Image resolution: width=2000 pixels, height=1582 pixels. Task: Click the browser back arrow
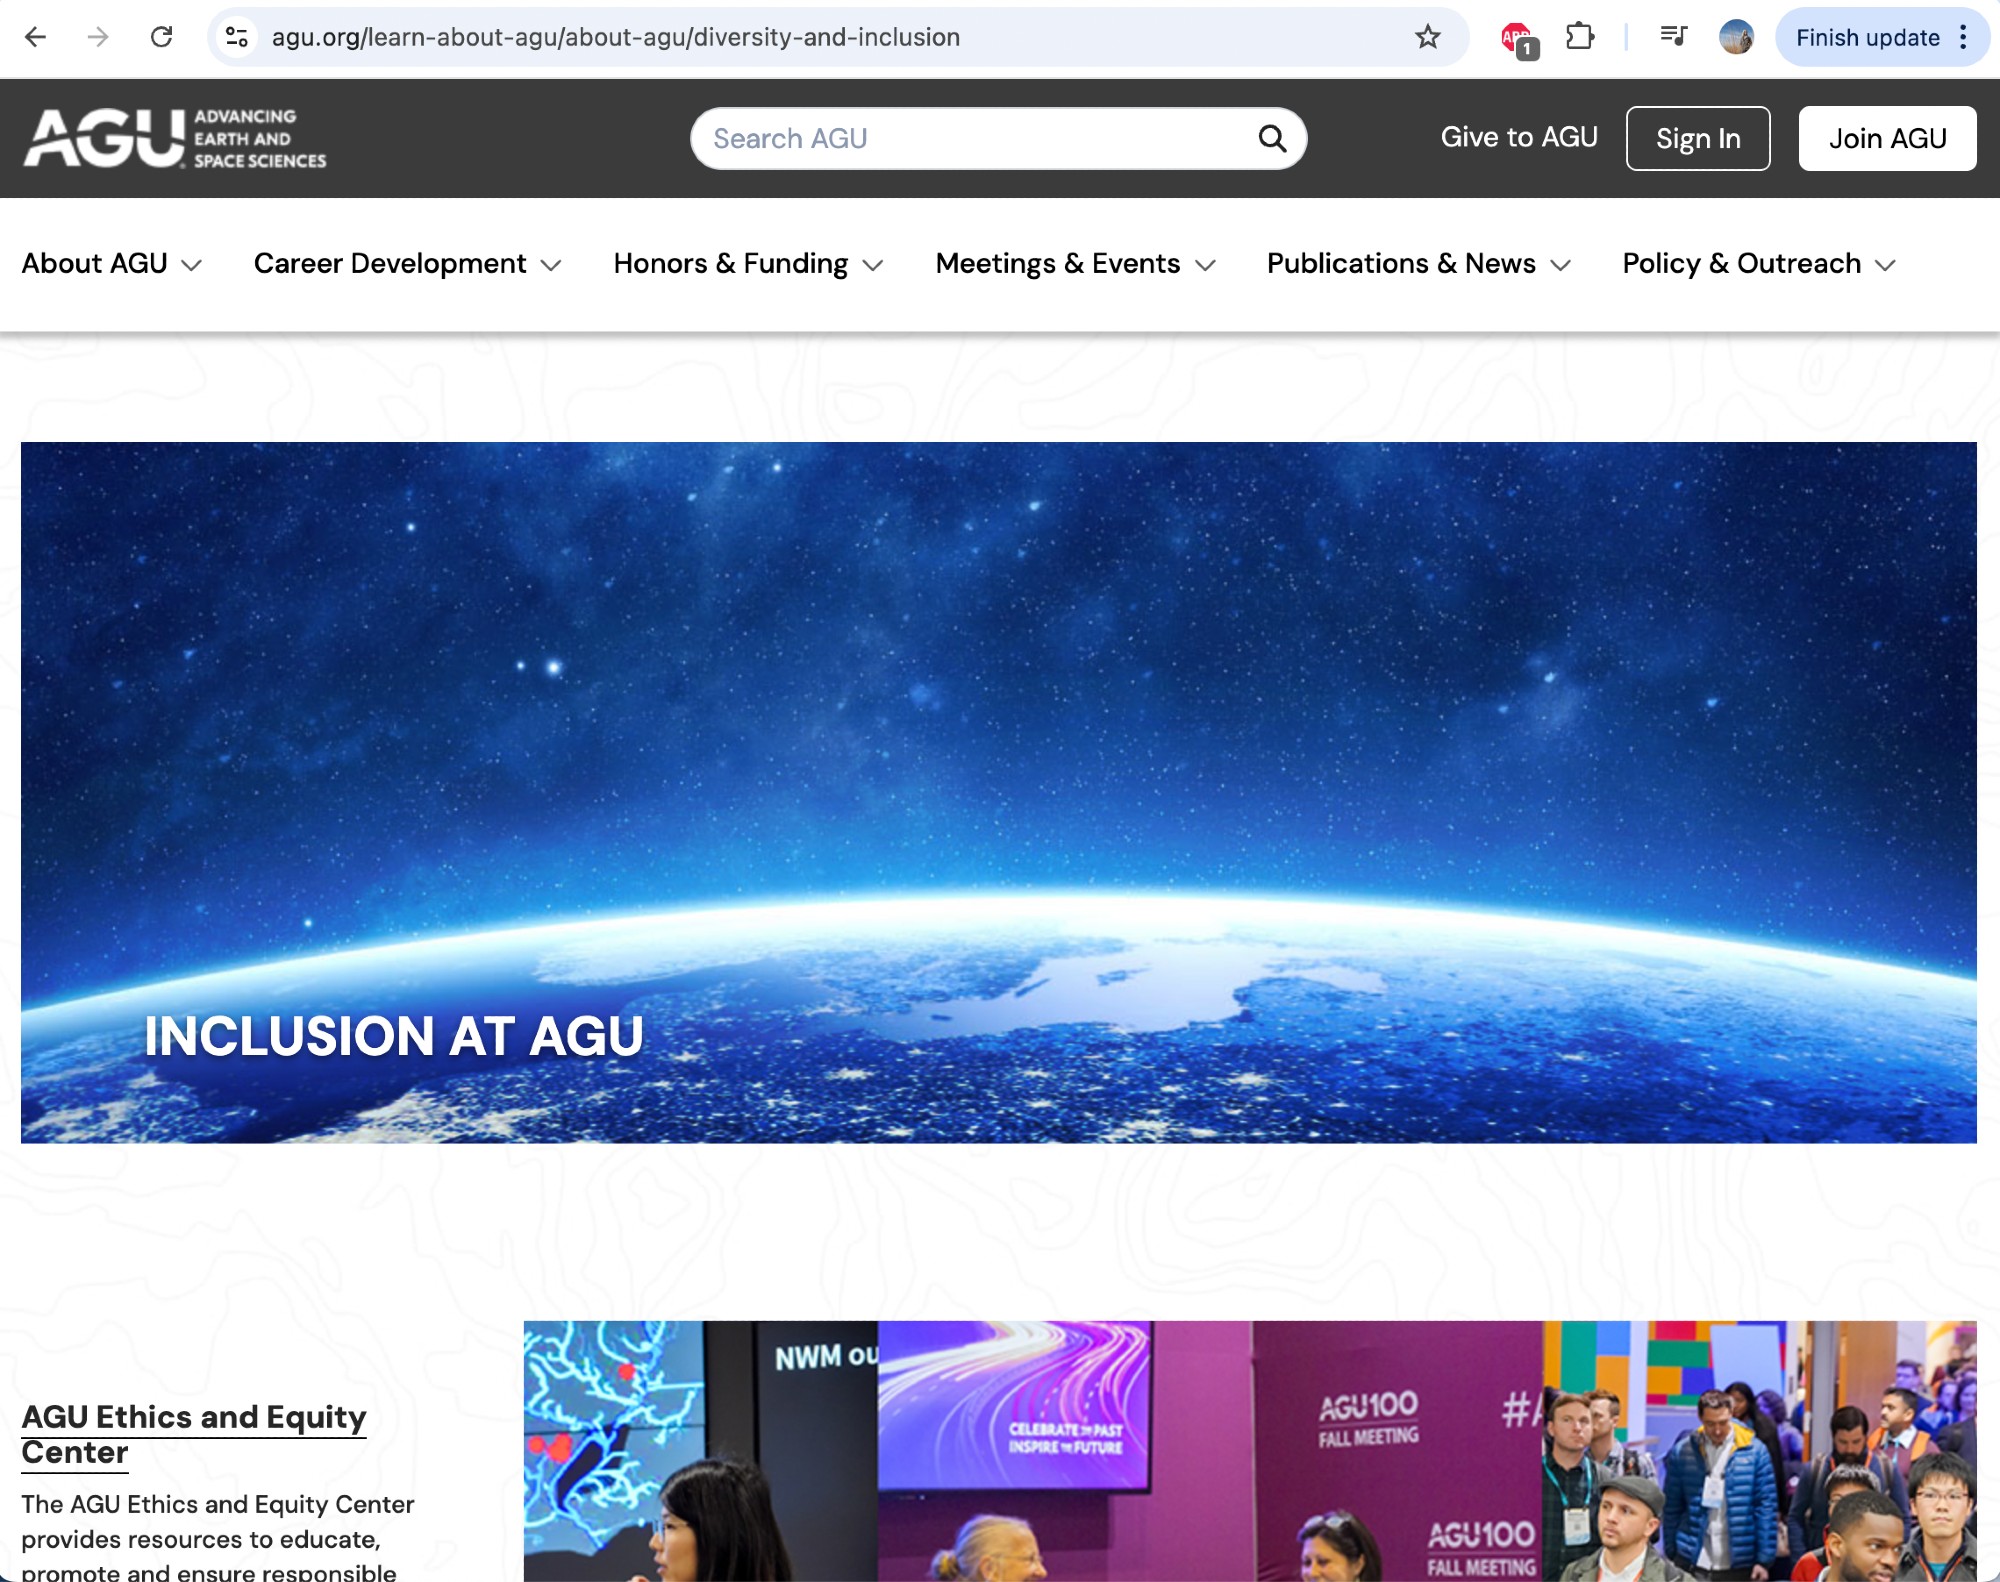click(36, 37)
